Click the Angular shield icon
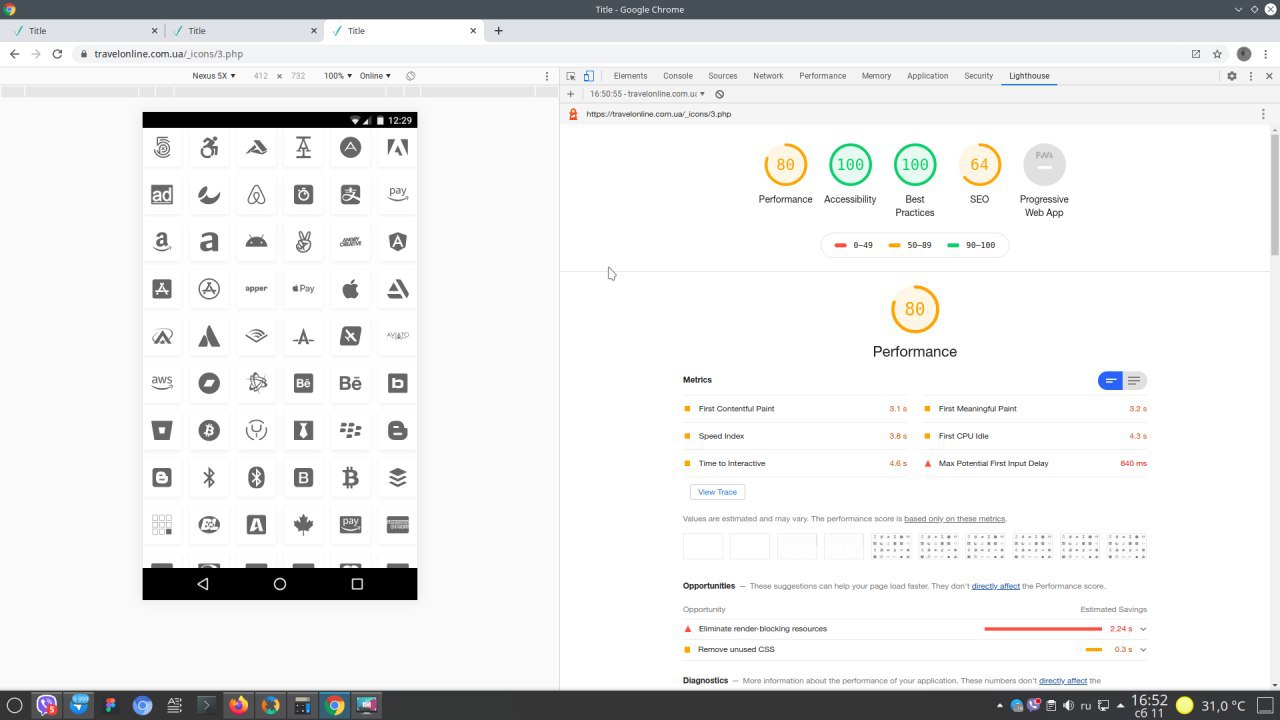The image size is (1280, 720). pyautogui.click(x=398, y=242)
